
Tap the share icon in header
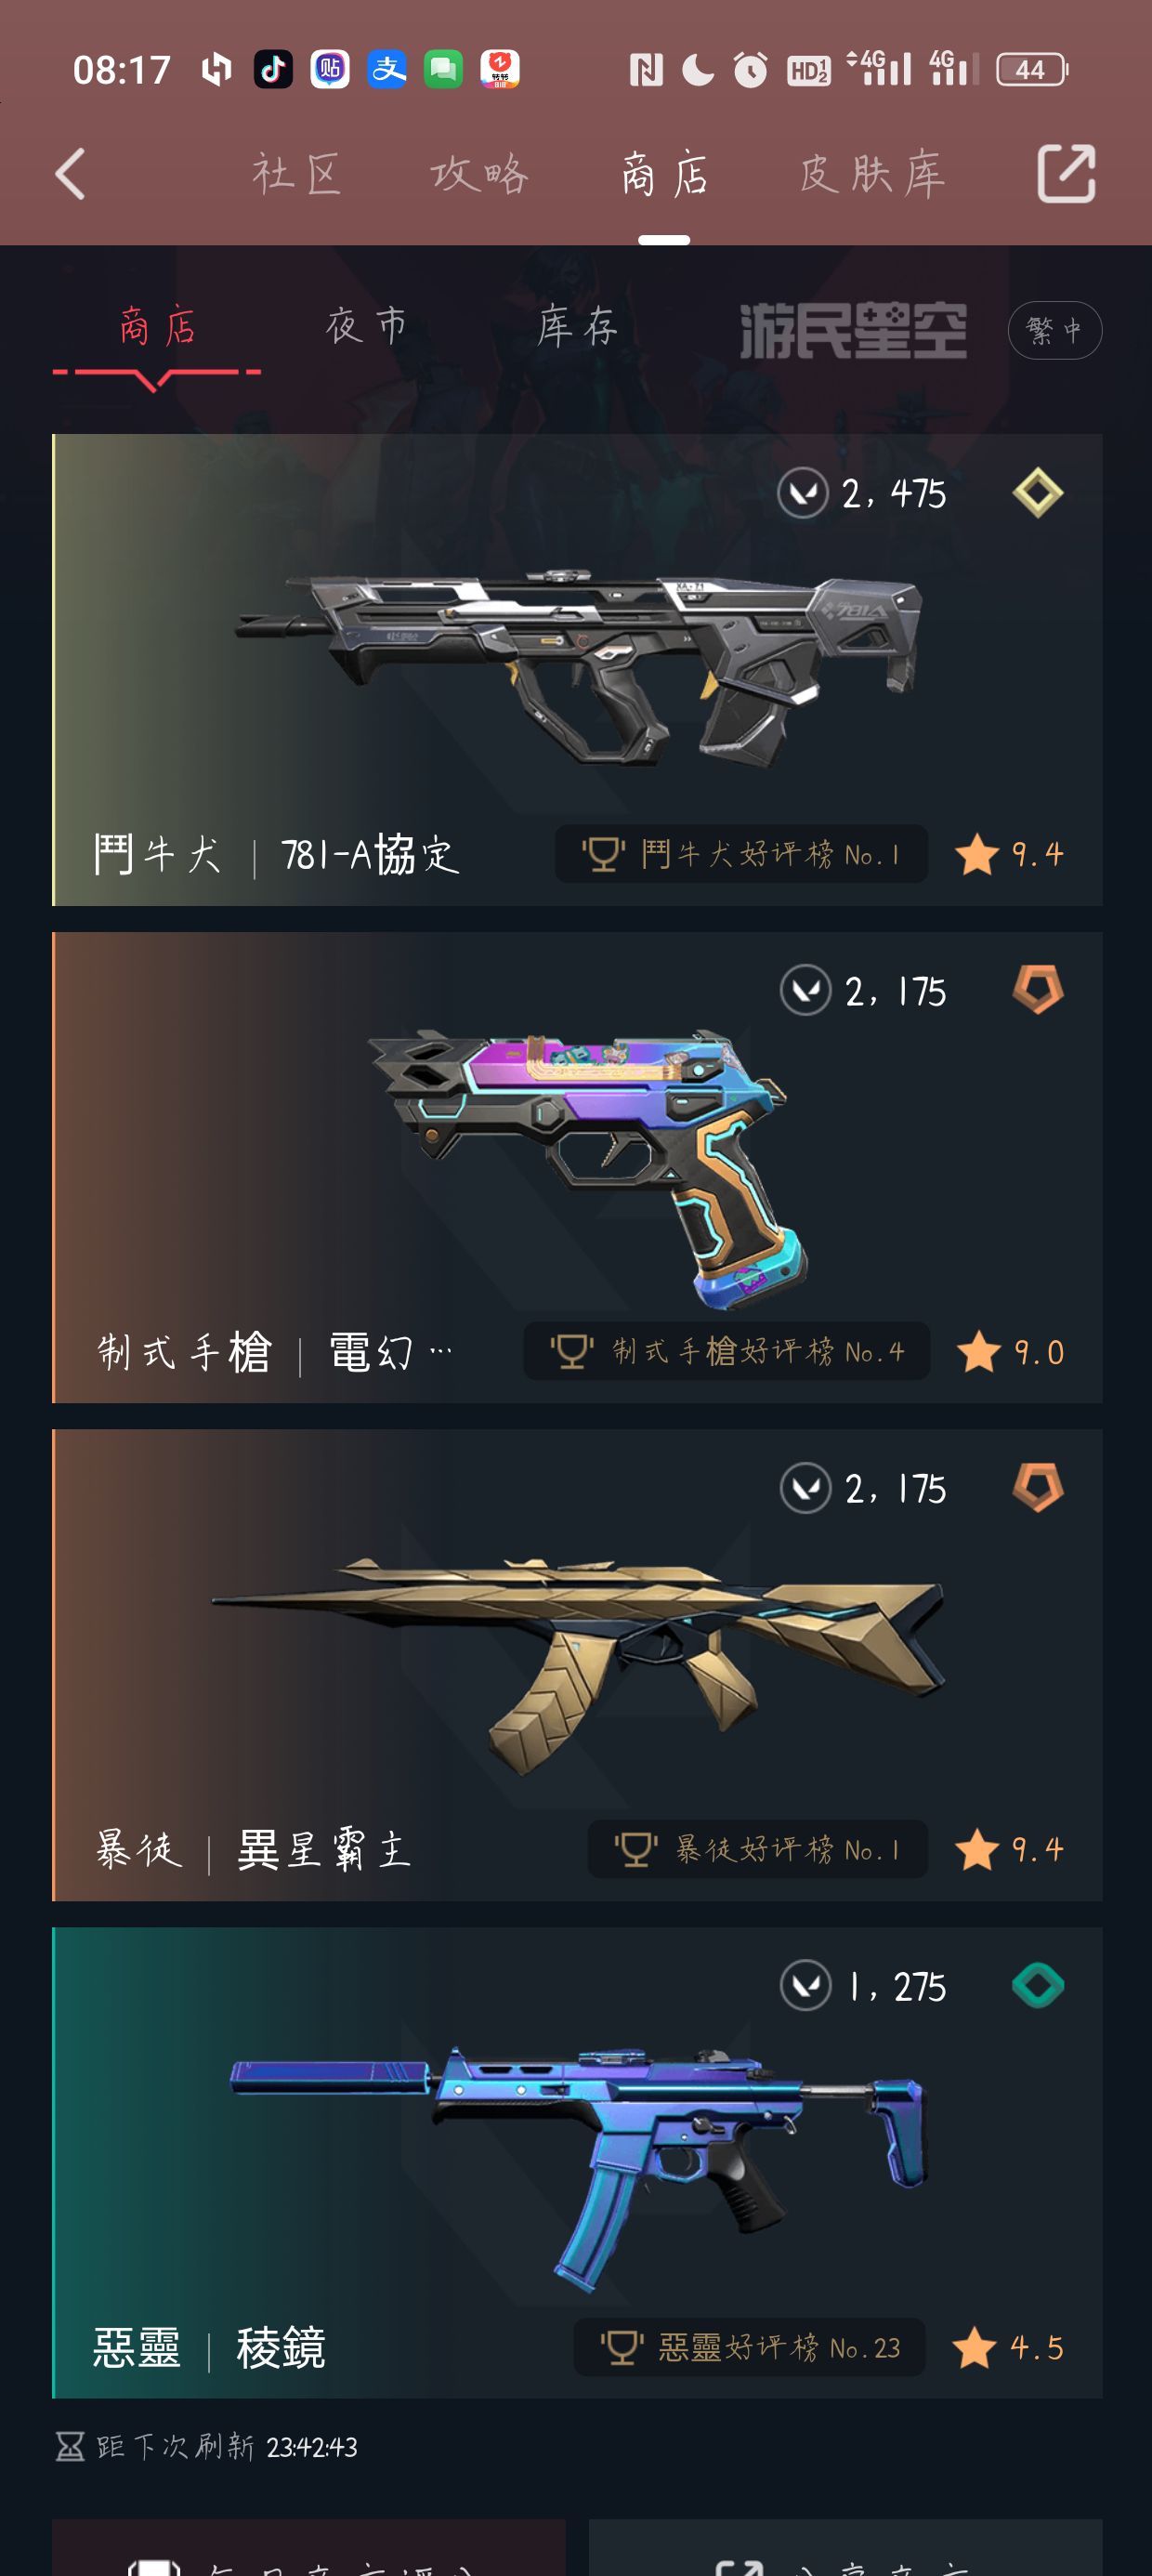(1066, 174)
